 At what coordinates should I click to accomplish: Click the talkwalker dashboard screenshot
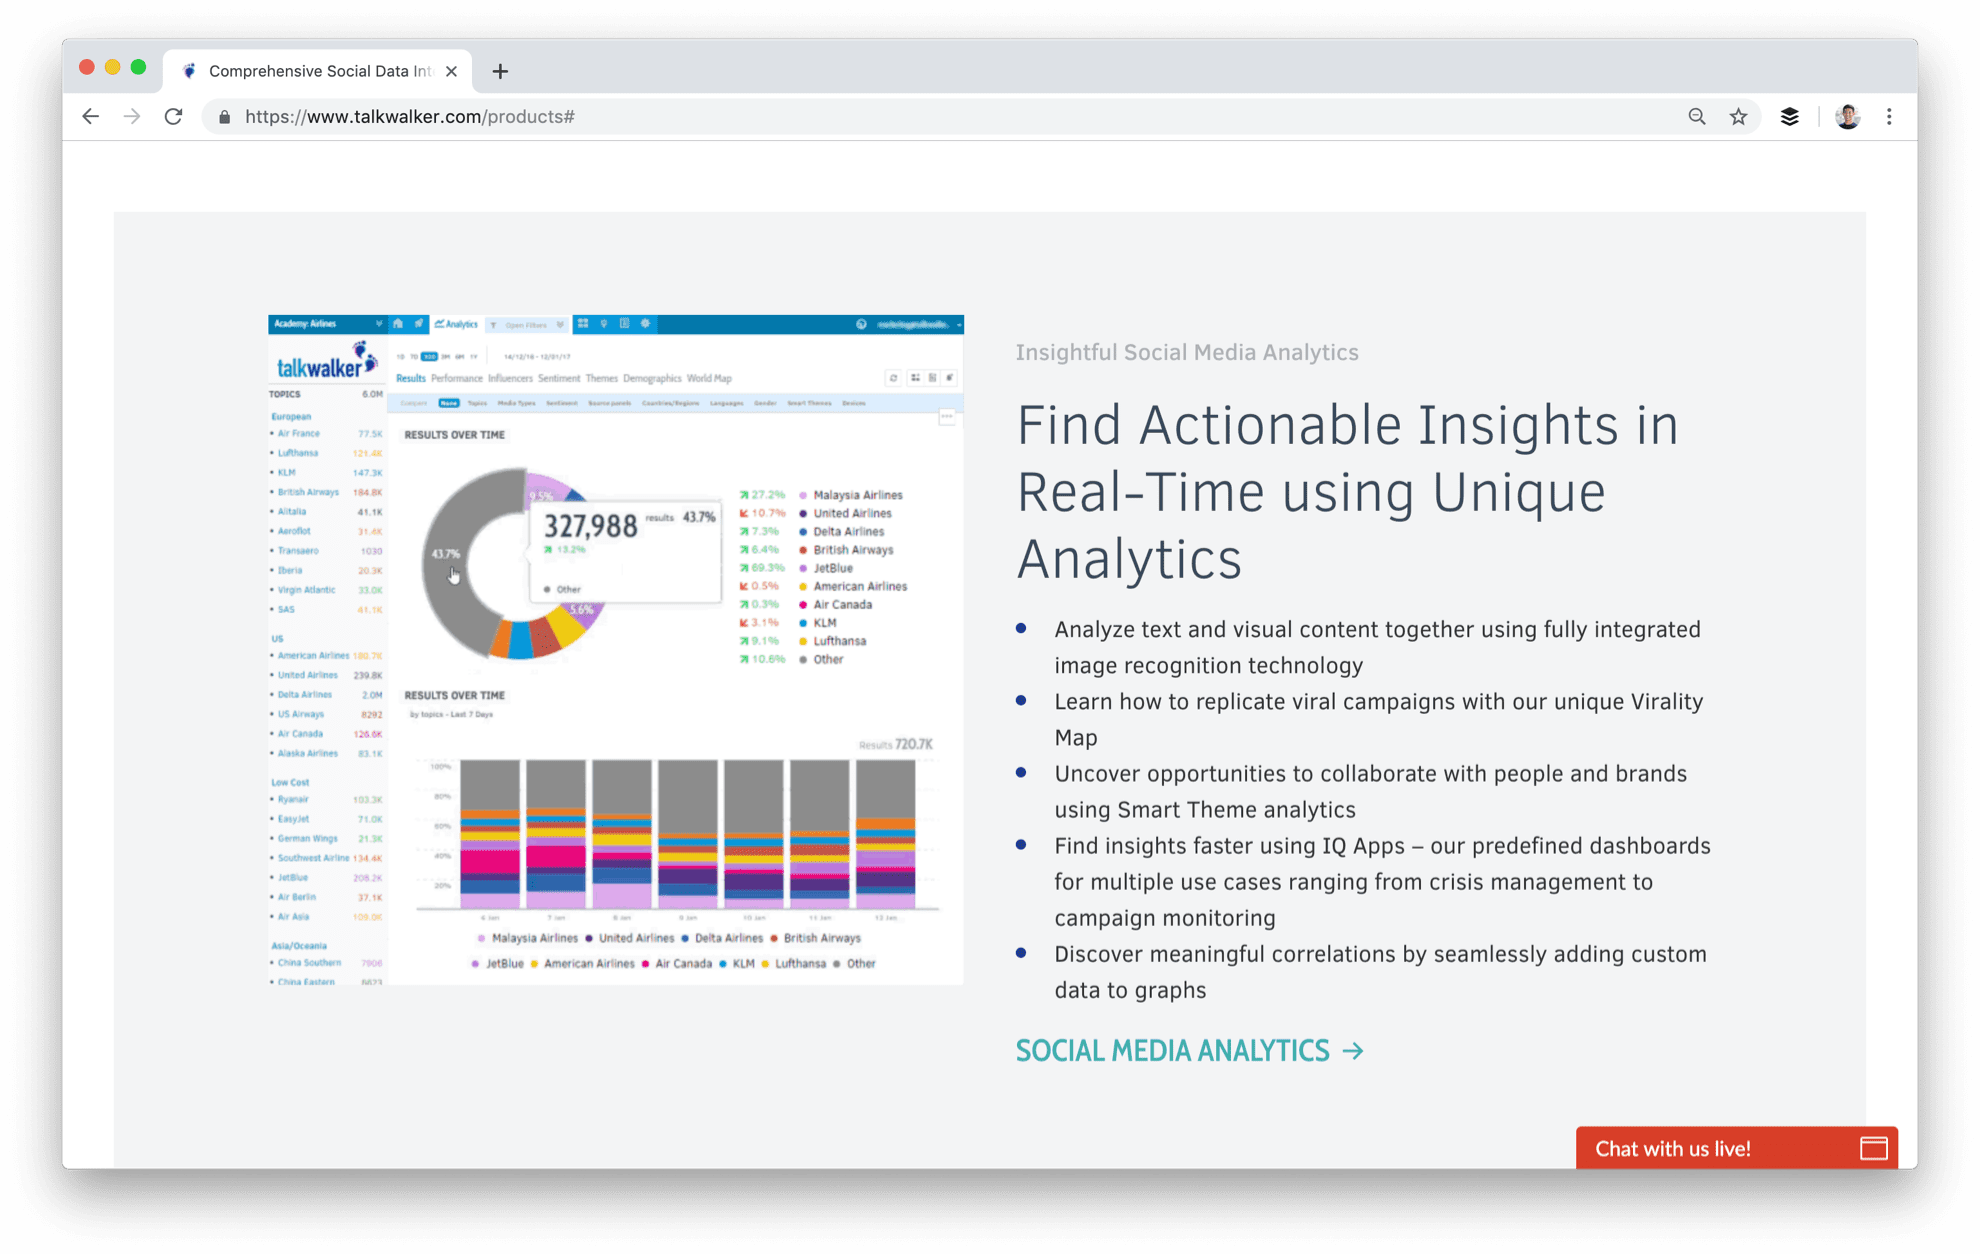point(615,650)
